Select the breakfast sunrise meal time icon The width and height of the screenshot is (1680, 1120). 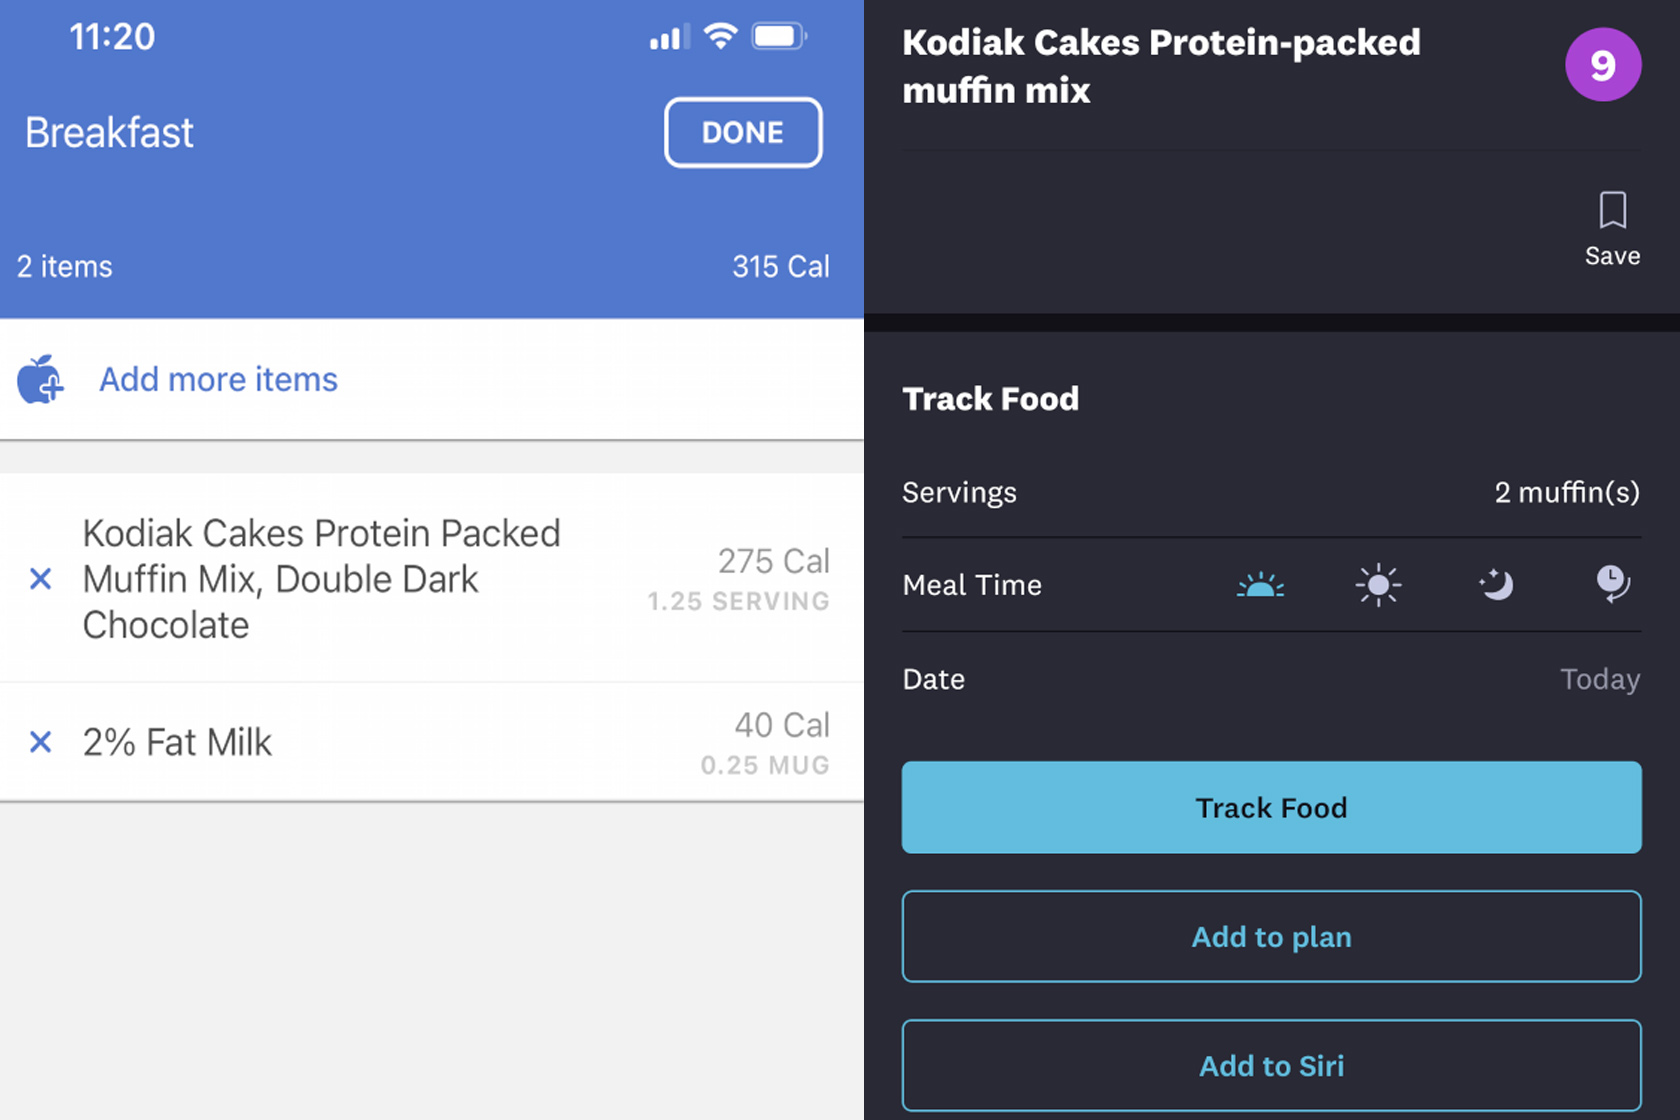1260,585
